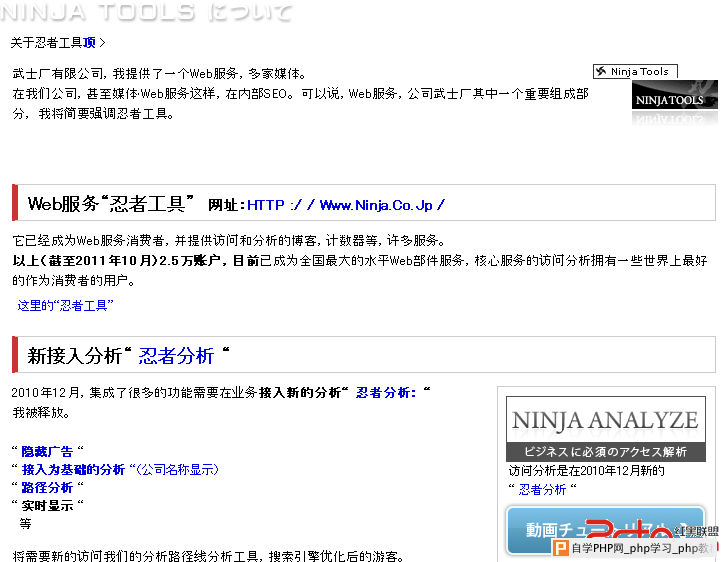This screenshot has height=562, width=722.
Task: Select the bold text 以上(截至2011年10月)2.5万账户
Action: tap(116, 261)
